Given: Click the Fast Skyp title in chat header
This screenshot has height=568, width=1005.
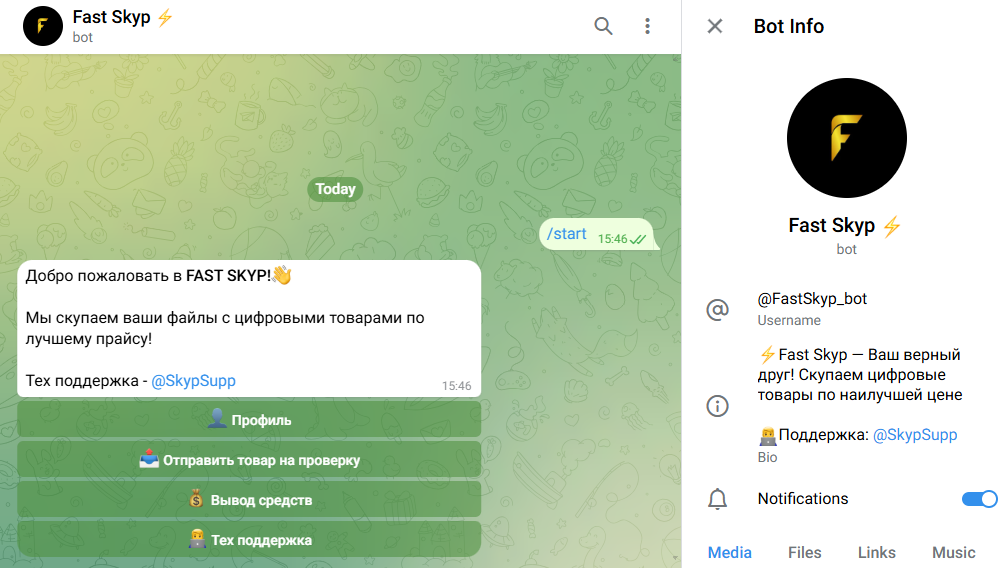Looking at the screenshot, I should coord(112,17).
